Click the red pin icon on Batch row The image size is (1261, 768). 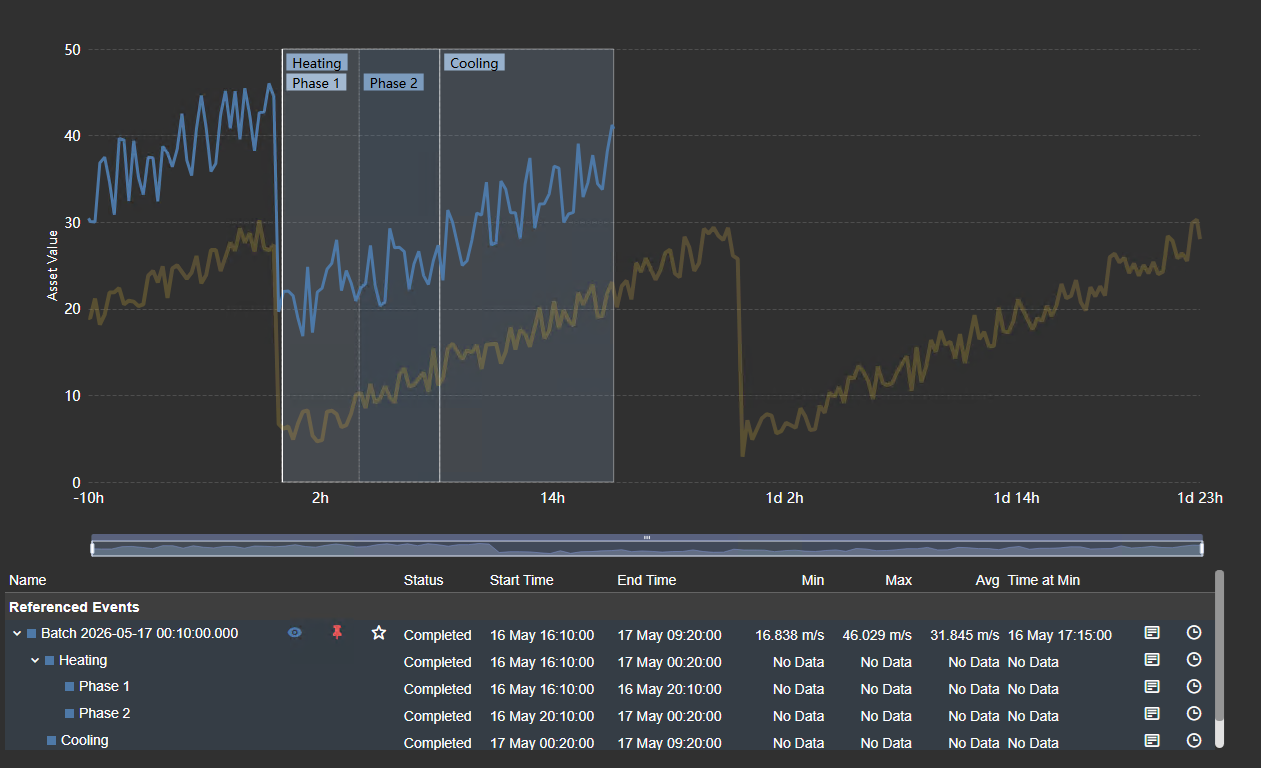pos(337,632)
